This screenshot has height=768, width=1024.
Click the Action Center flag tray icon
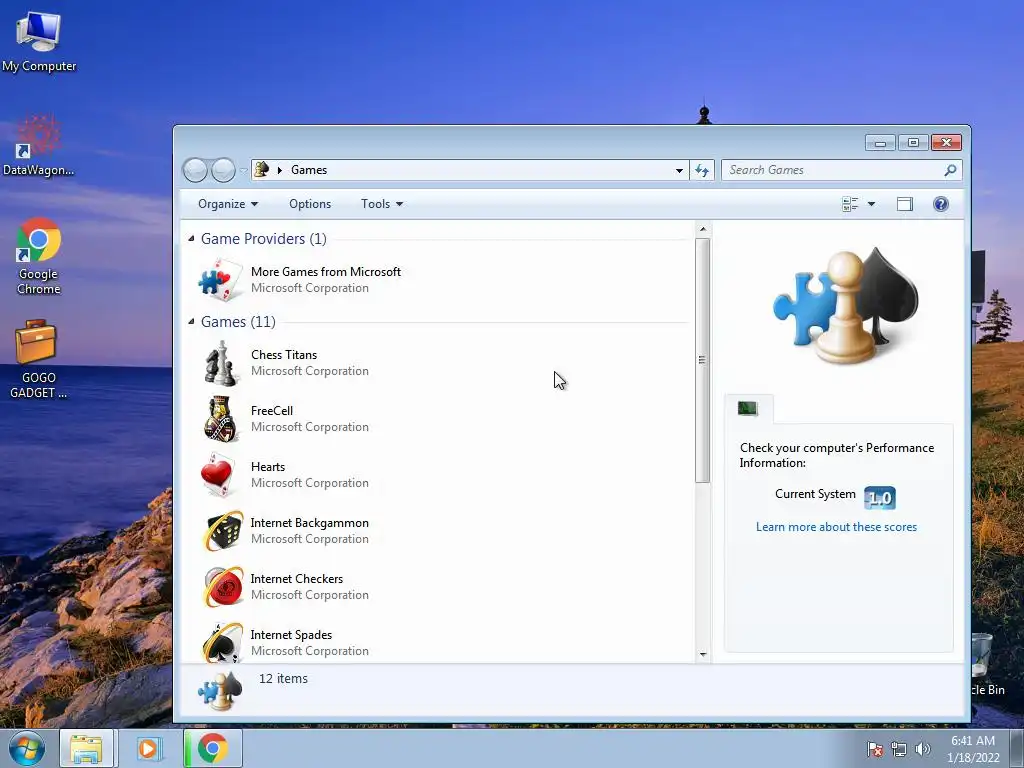pyautogui.click(x=875, y=749)
